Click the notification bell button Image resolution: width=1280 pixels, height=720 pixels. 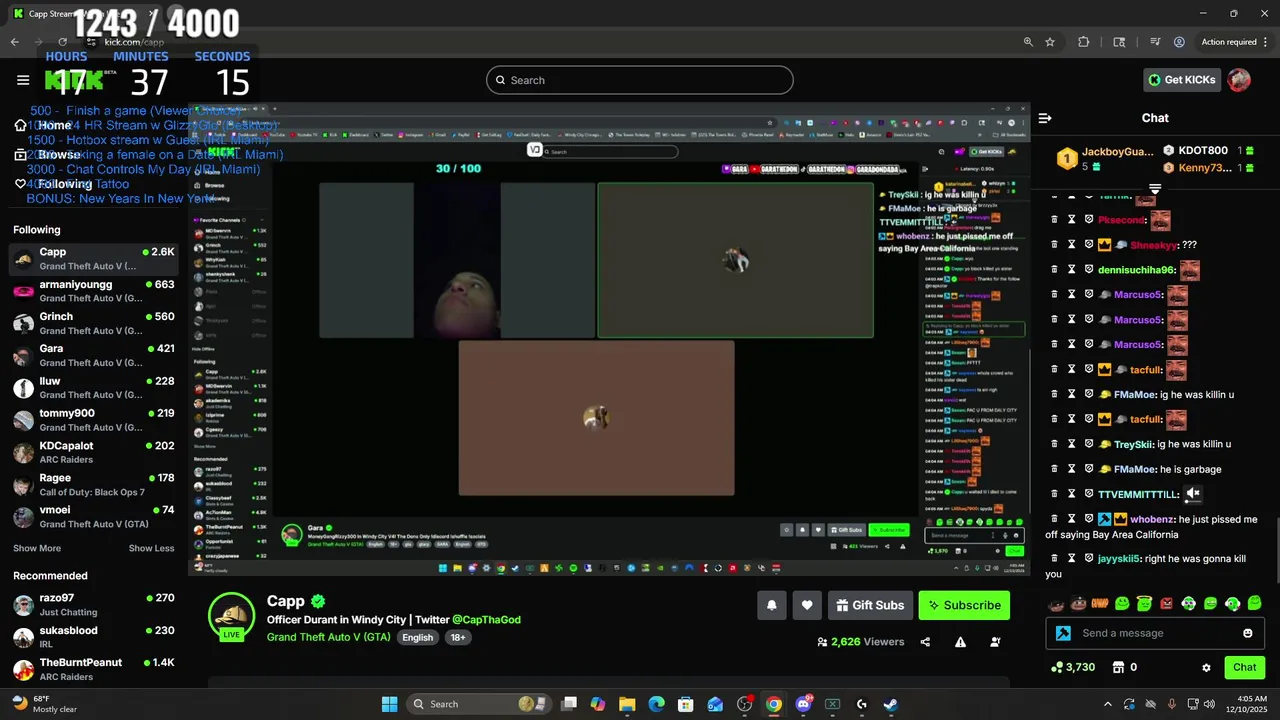coord(772,605)
